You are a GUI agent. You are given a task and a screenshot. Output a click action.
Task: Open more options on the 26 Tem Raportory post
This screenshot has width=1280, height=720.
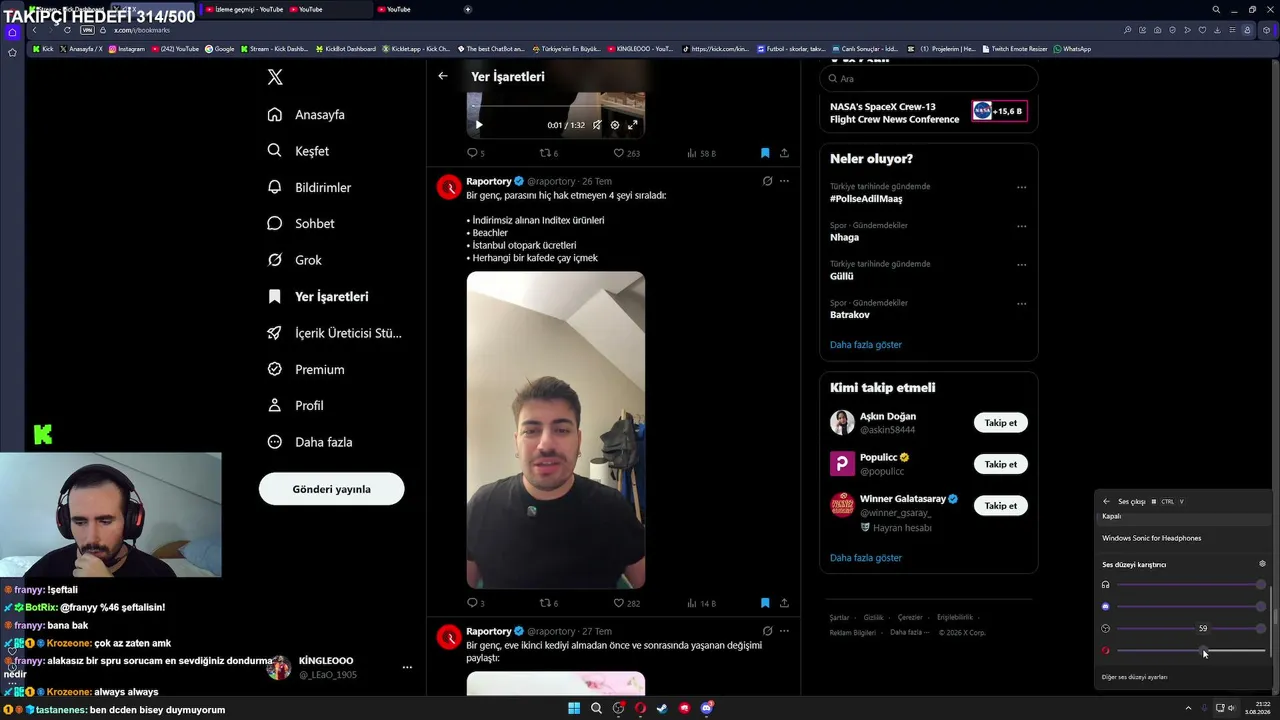point(784,181)
